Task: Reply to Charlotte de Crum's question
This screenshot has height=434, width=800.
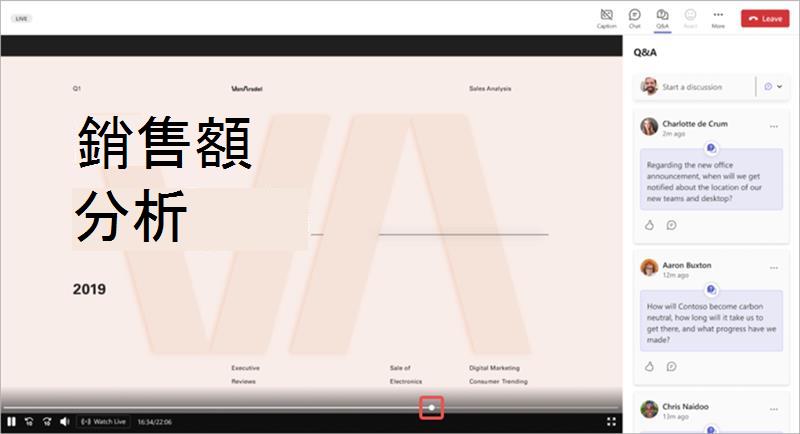Action: pos(671,225)
